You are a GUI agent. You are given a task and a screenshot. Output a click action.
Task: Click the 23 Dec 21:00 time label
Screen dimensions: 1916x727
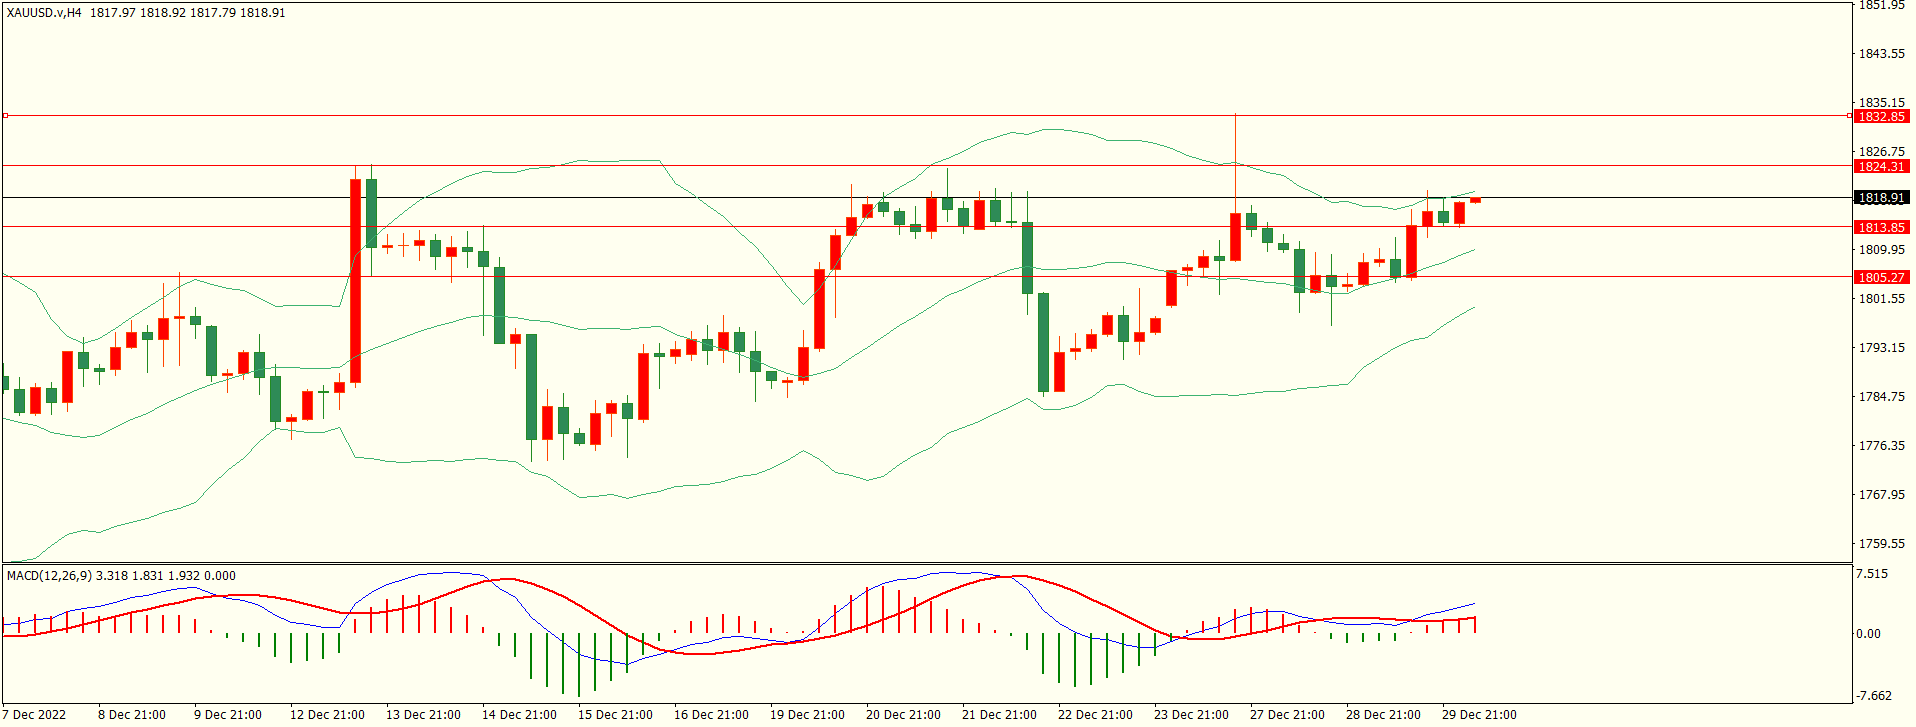coord(1191,715)
